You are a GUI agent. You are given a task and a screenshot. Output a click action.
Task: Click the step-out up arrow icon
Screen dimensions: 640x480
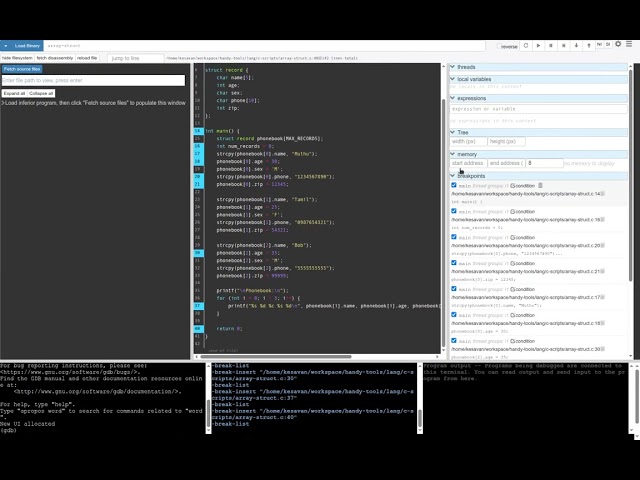[x=589, y=46]
